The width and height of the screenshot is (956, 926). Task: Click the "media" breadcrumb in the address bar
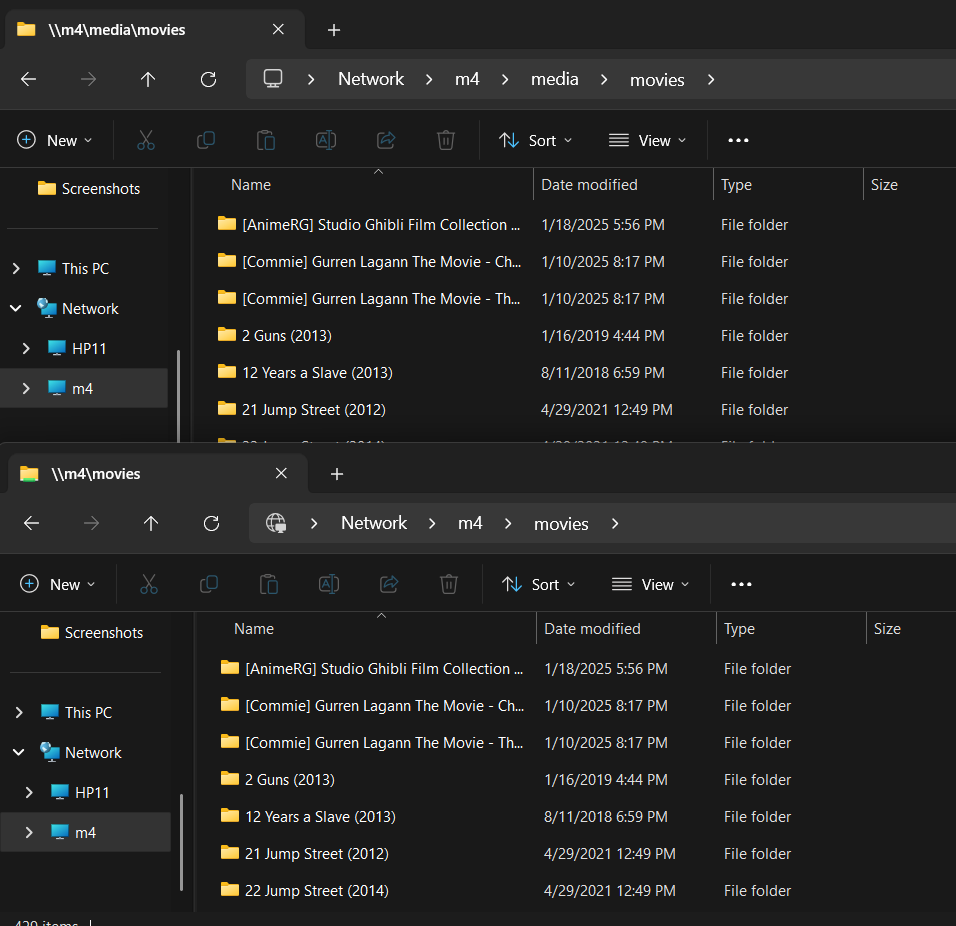point(554,80)
